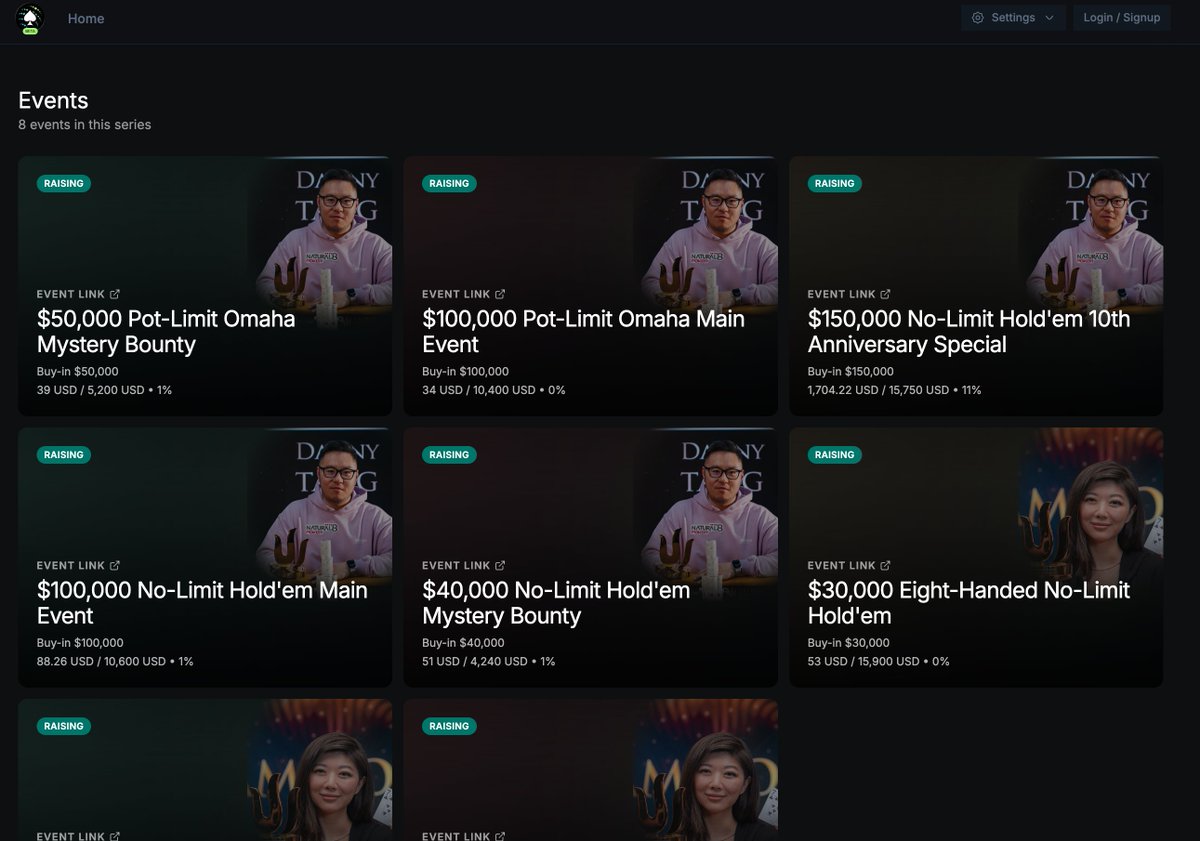The height and width of the screenshot is (841, 1200).
Task: Click RAISING badge on $40,000 Mystery Bounty card
Action: click(449, 454)
